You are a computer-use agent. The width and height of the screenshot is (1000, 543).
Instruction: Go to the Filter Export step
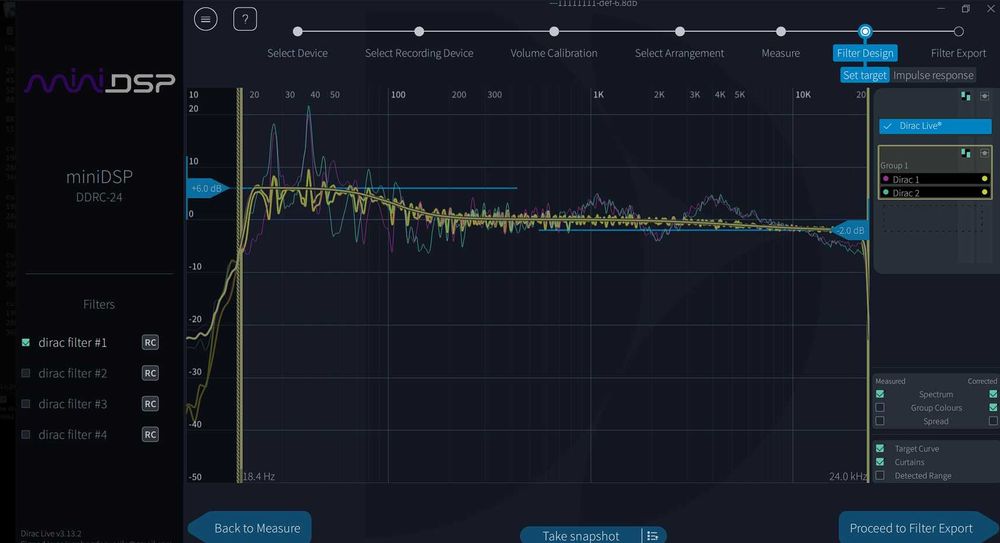(959, 53)
